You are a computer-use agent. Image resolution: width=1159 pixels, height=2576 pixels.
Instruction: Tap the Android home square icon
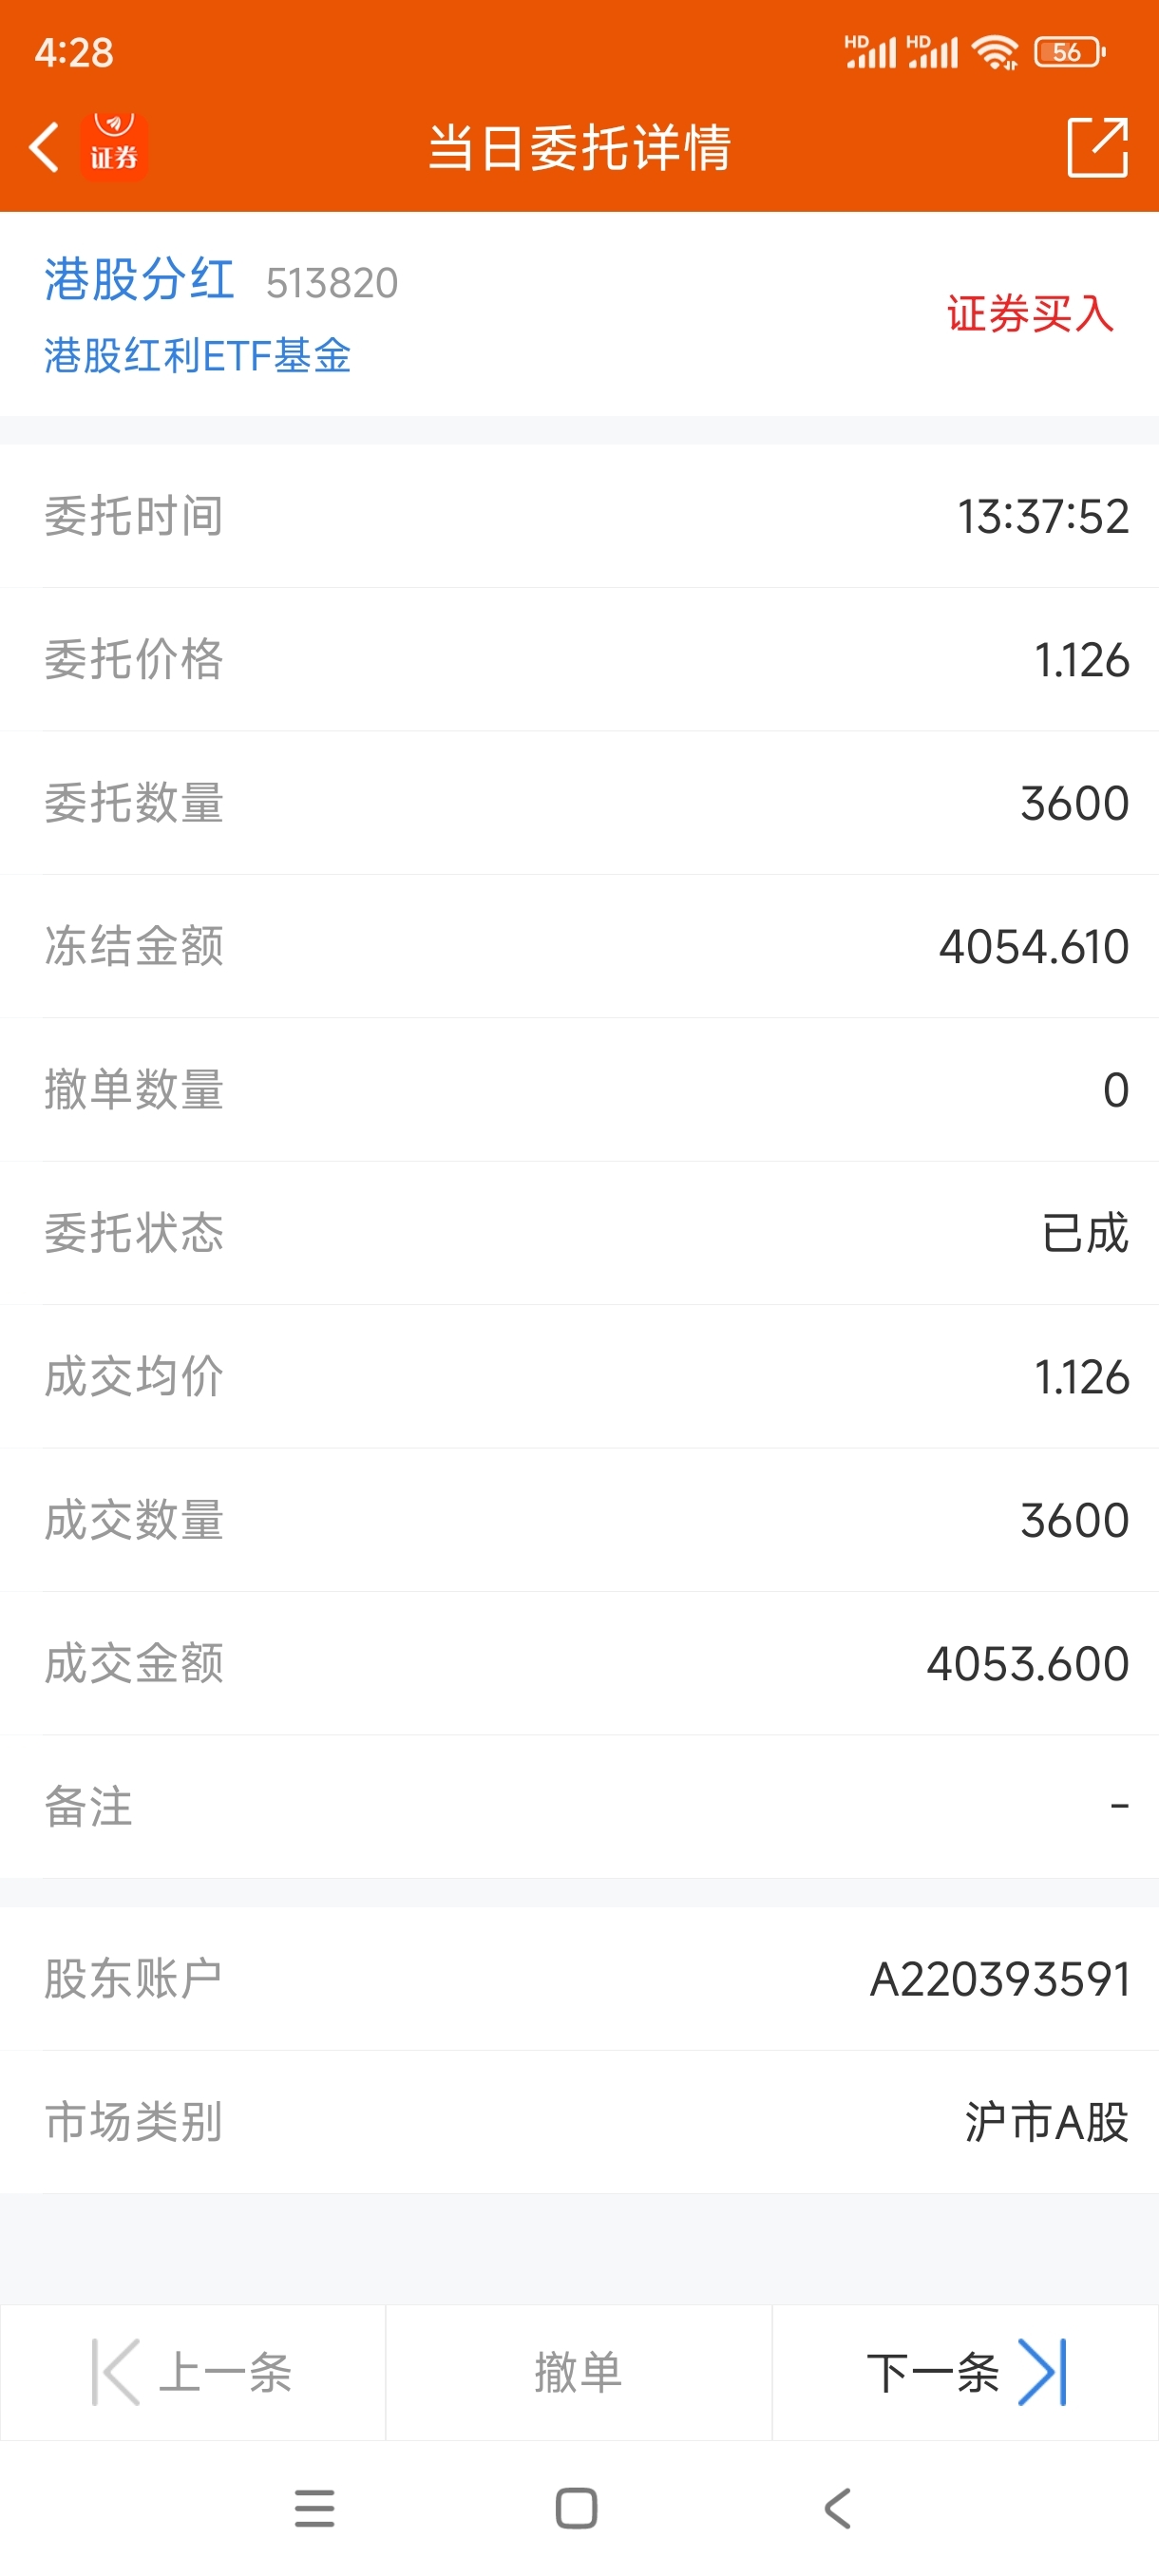click(576, 2509)
